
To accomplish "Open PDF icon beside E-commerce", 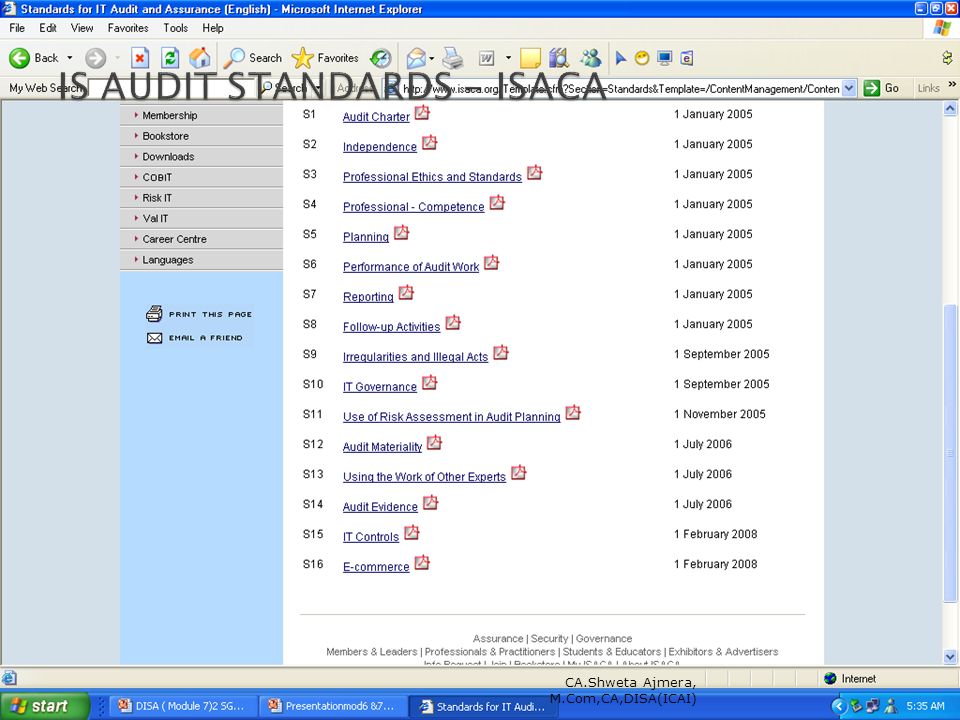I will click(x=422, y=563).
